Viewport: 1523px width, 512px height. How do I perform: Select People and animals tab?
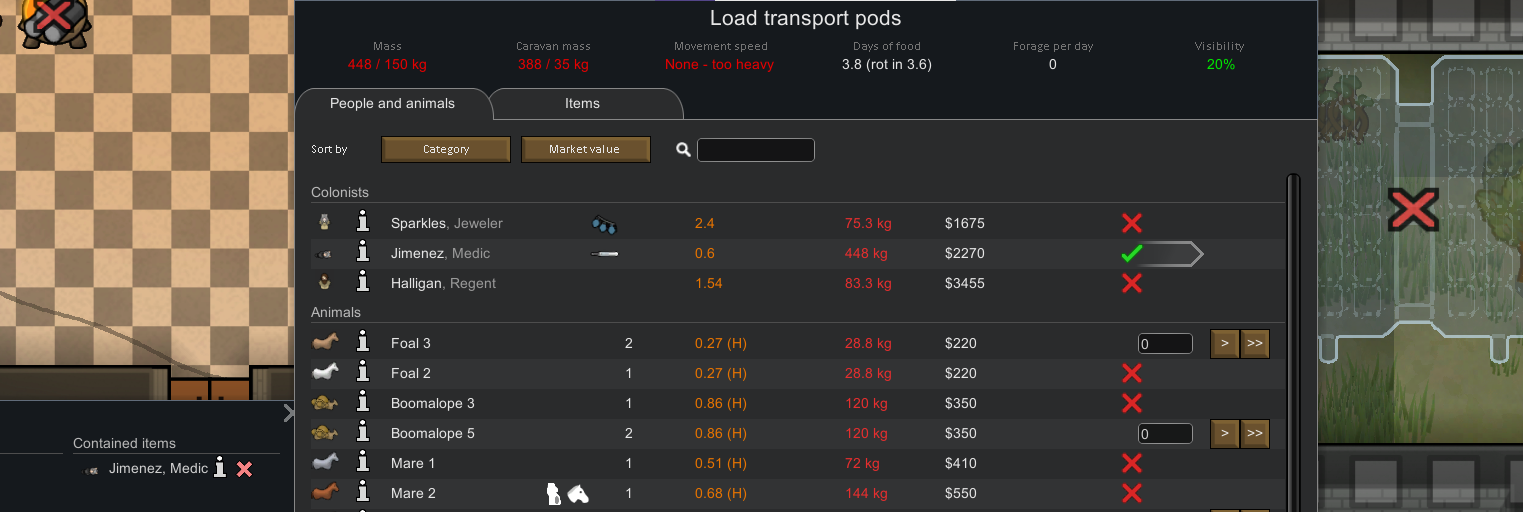[x=392, y=104]
